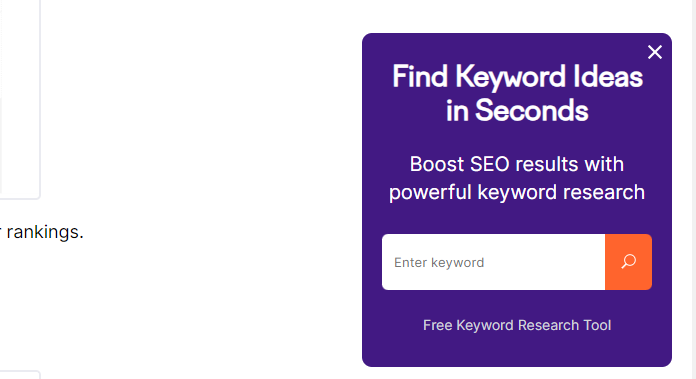
Task: Click the word "Keyword" in the popup heading
Action: click(x=510, y=77)
